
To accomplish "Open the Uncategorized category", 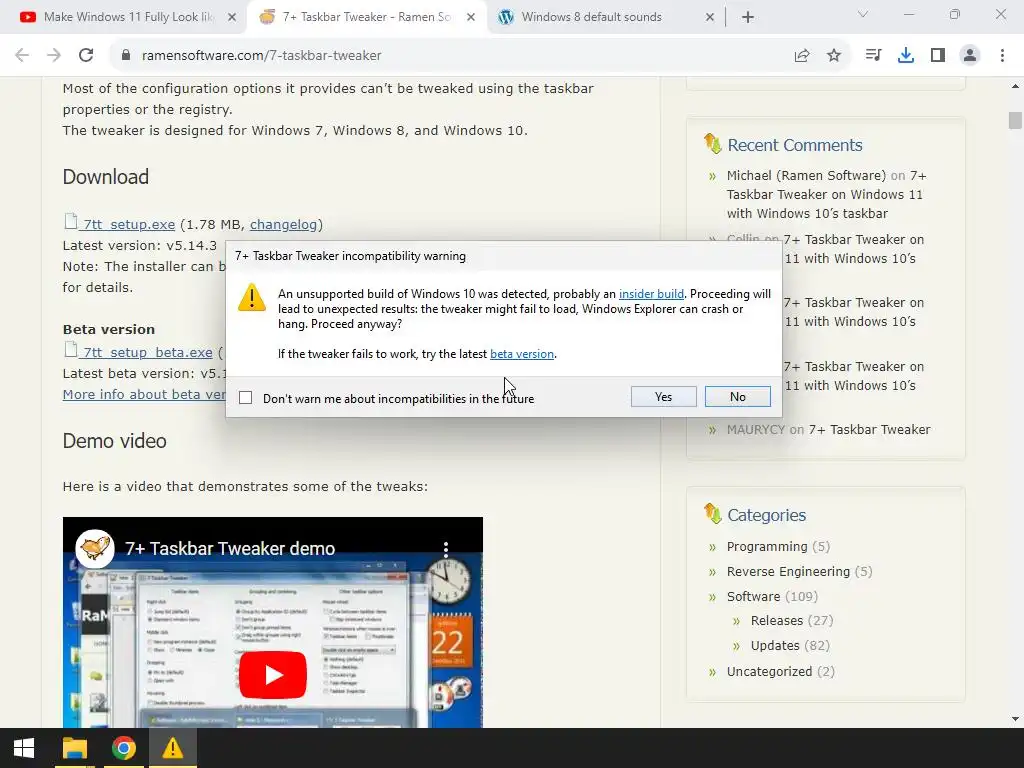I will point(769,671).
